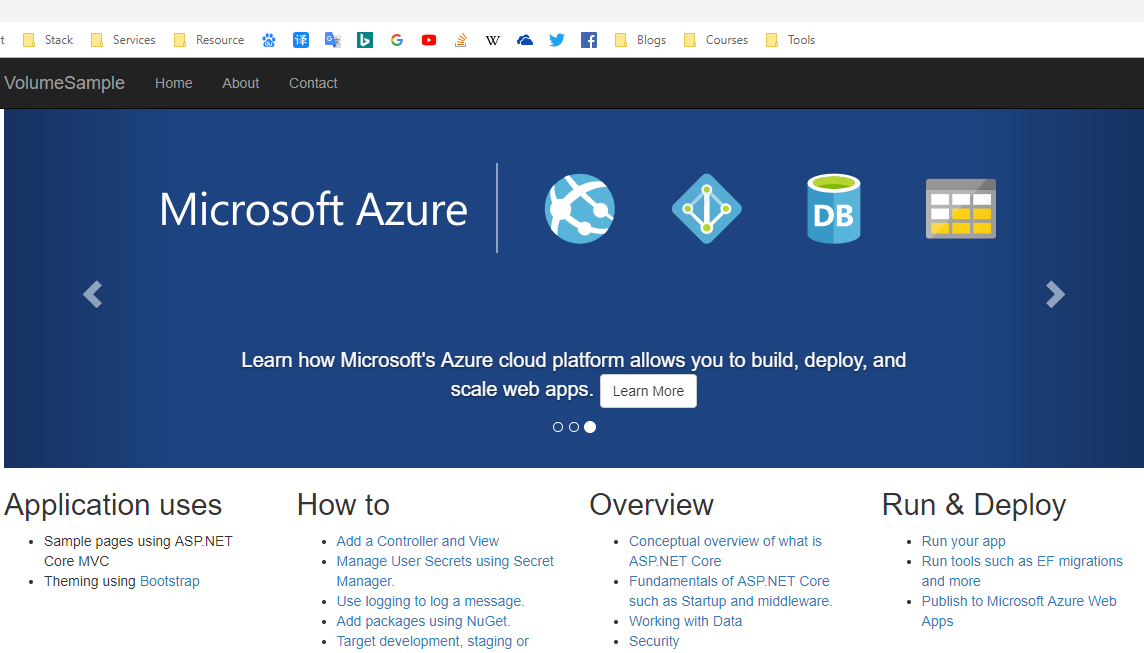
Task: Open the VolumeSample brand link
Action: [x=64, y=83]
